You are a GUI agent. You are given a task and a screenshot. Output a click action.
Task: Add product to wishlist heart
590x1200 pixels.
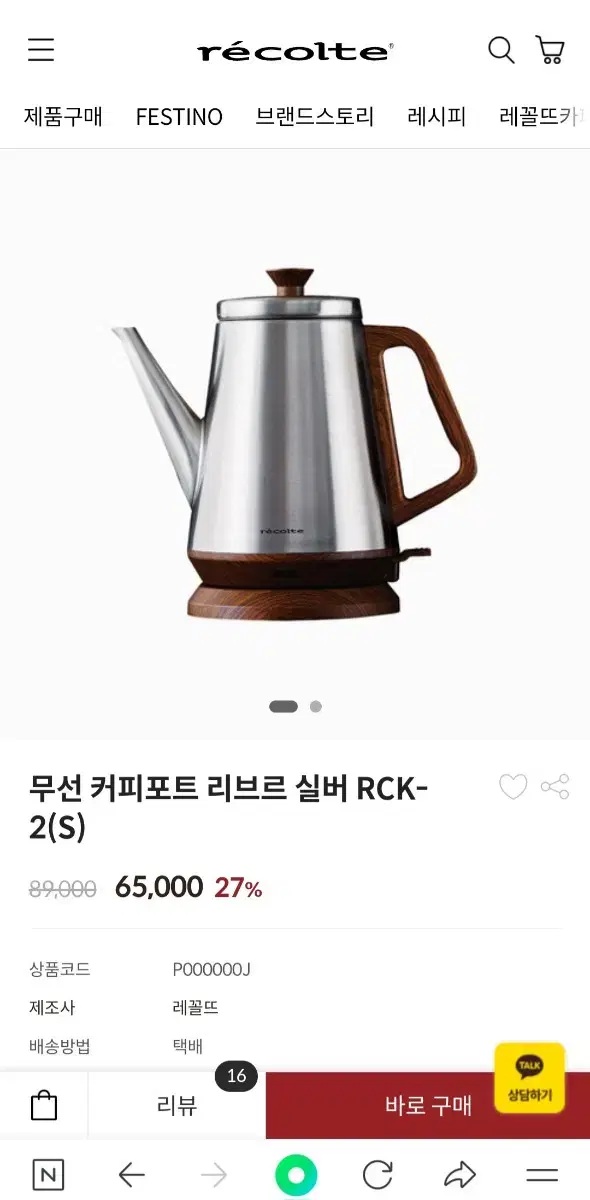pos(513,787)
